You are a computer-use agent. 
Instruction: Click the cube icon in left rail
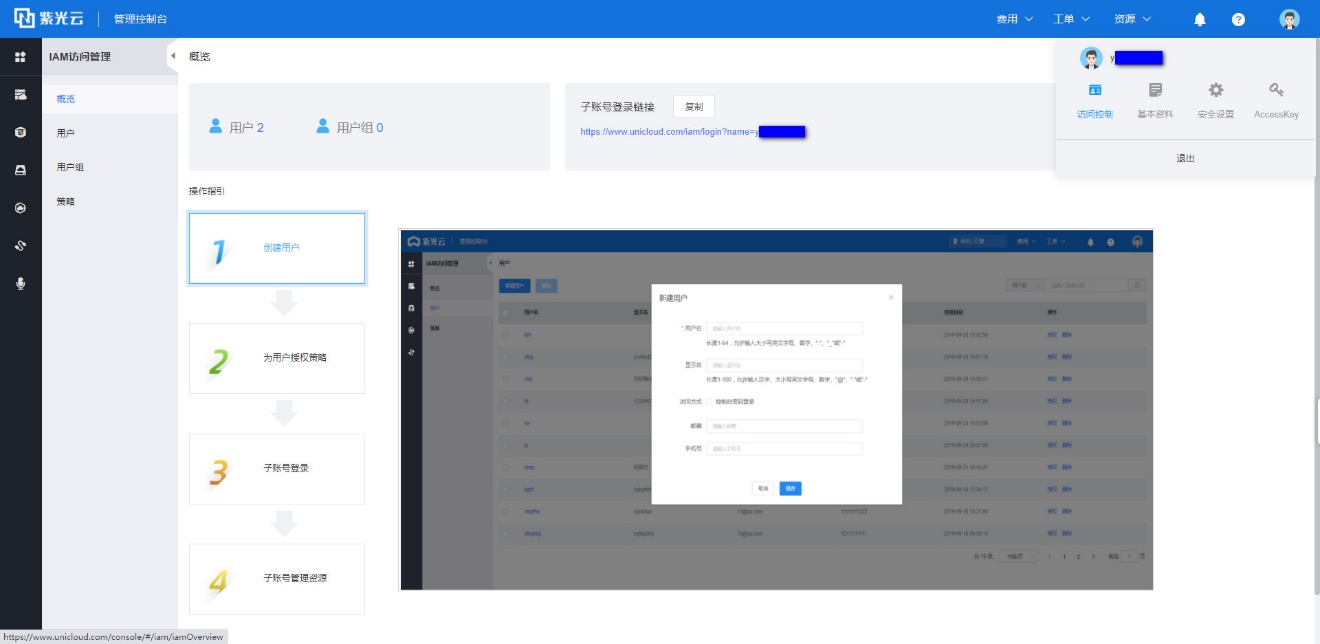click(x=20, y=132)
